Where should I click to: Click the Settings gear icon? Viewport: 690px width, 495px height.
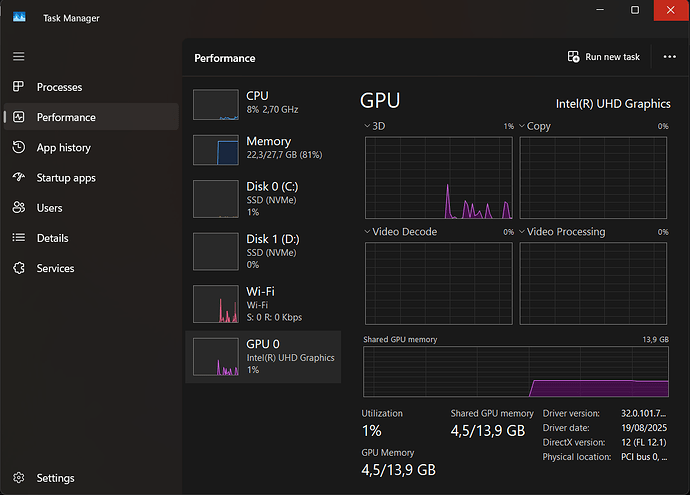tap(18, 477)
